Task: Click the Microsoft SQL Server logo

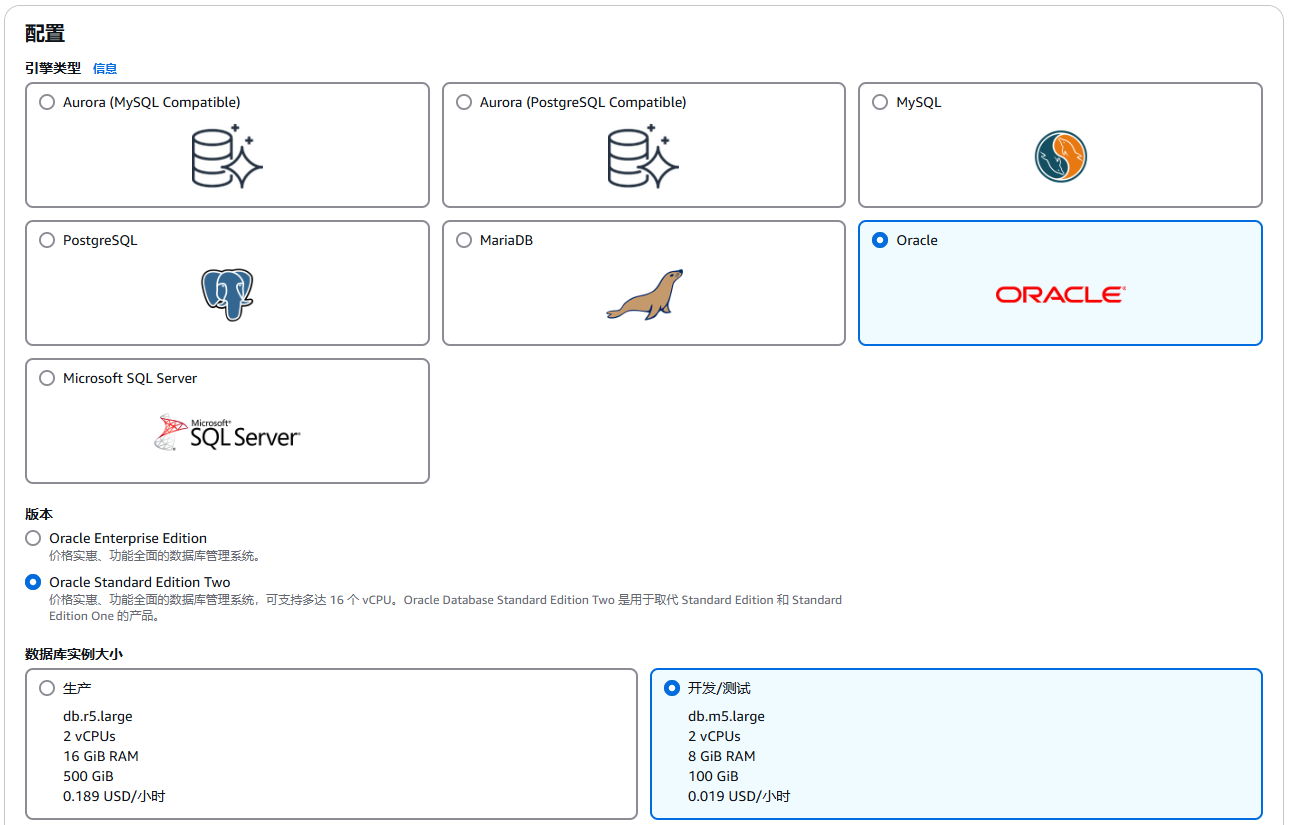Action: 227,433
